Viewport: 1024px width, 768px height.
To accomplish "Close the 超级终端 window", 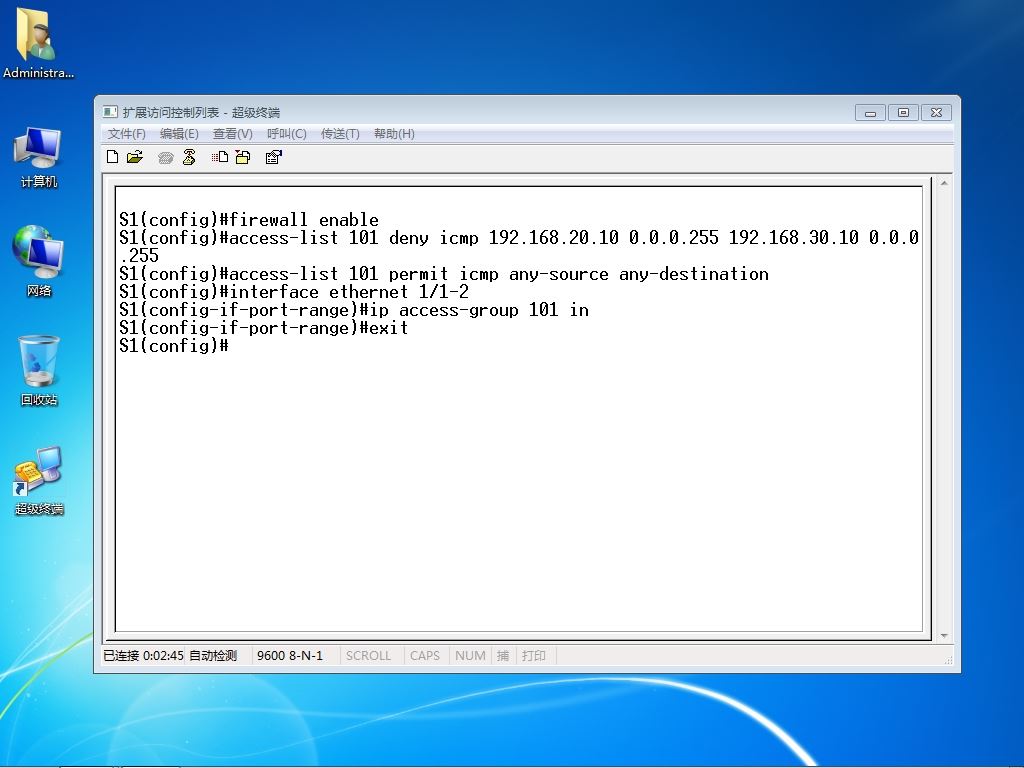I will pos(936,113).
